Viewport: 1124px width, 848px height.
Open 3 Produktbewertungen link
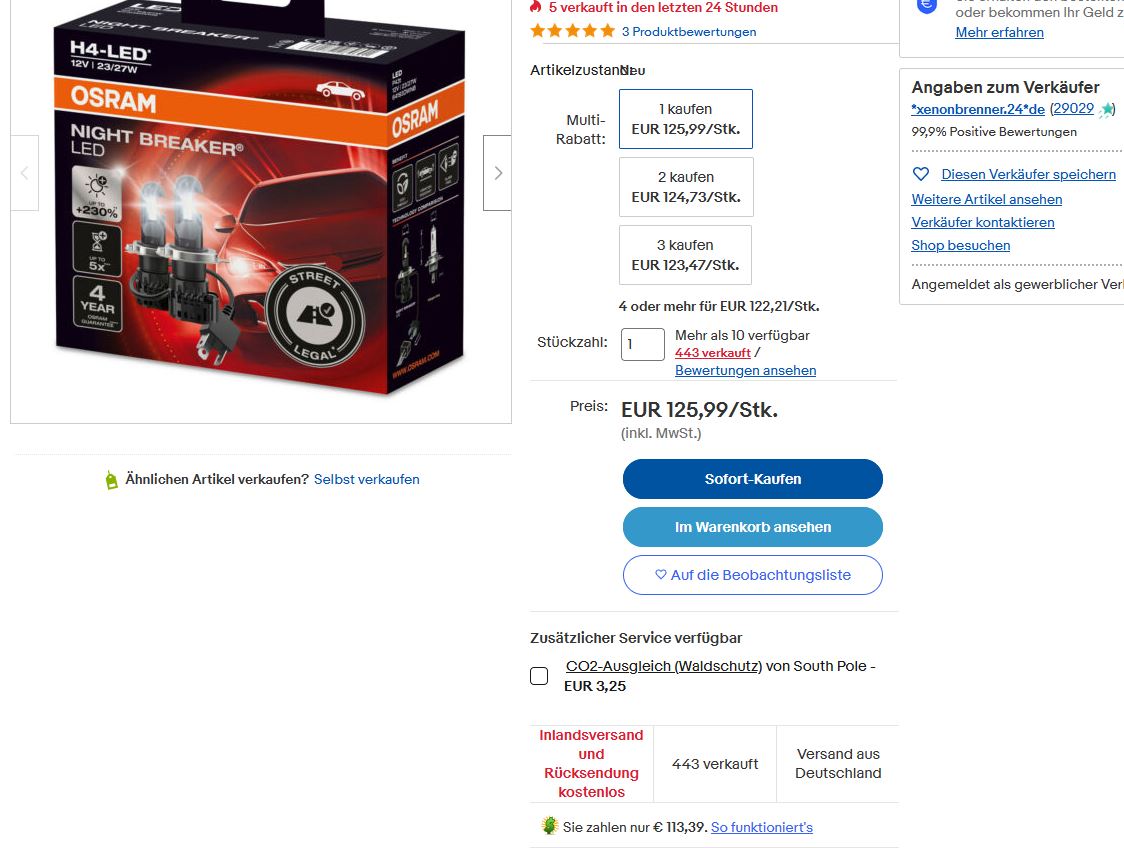689,32
